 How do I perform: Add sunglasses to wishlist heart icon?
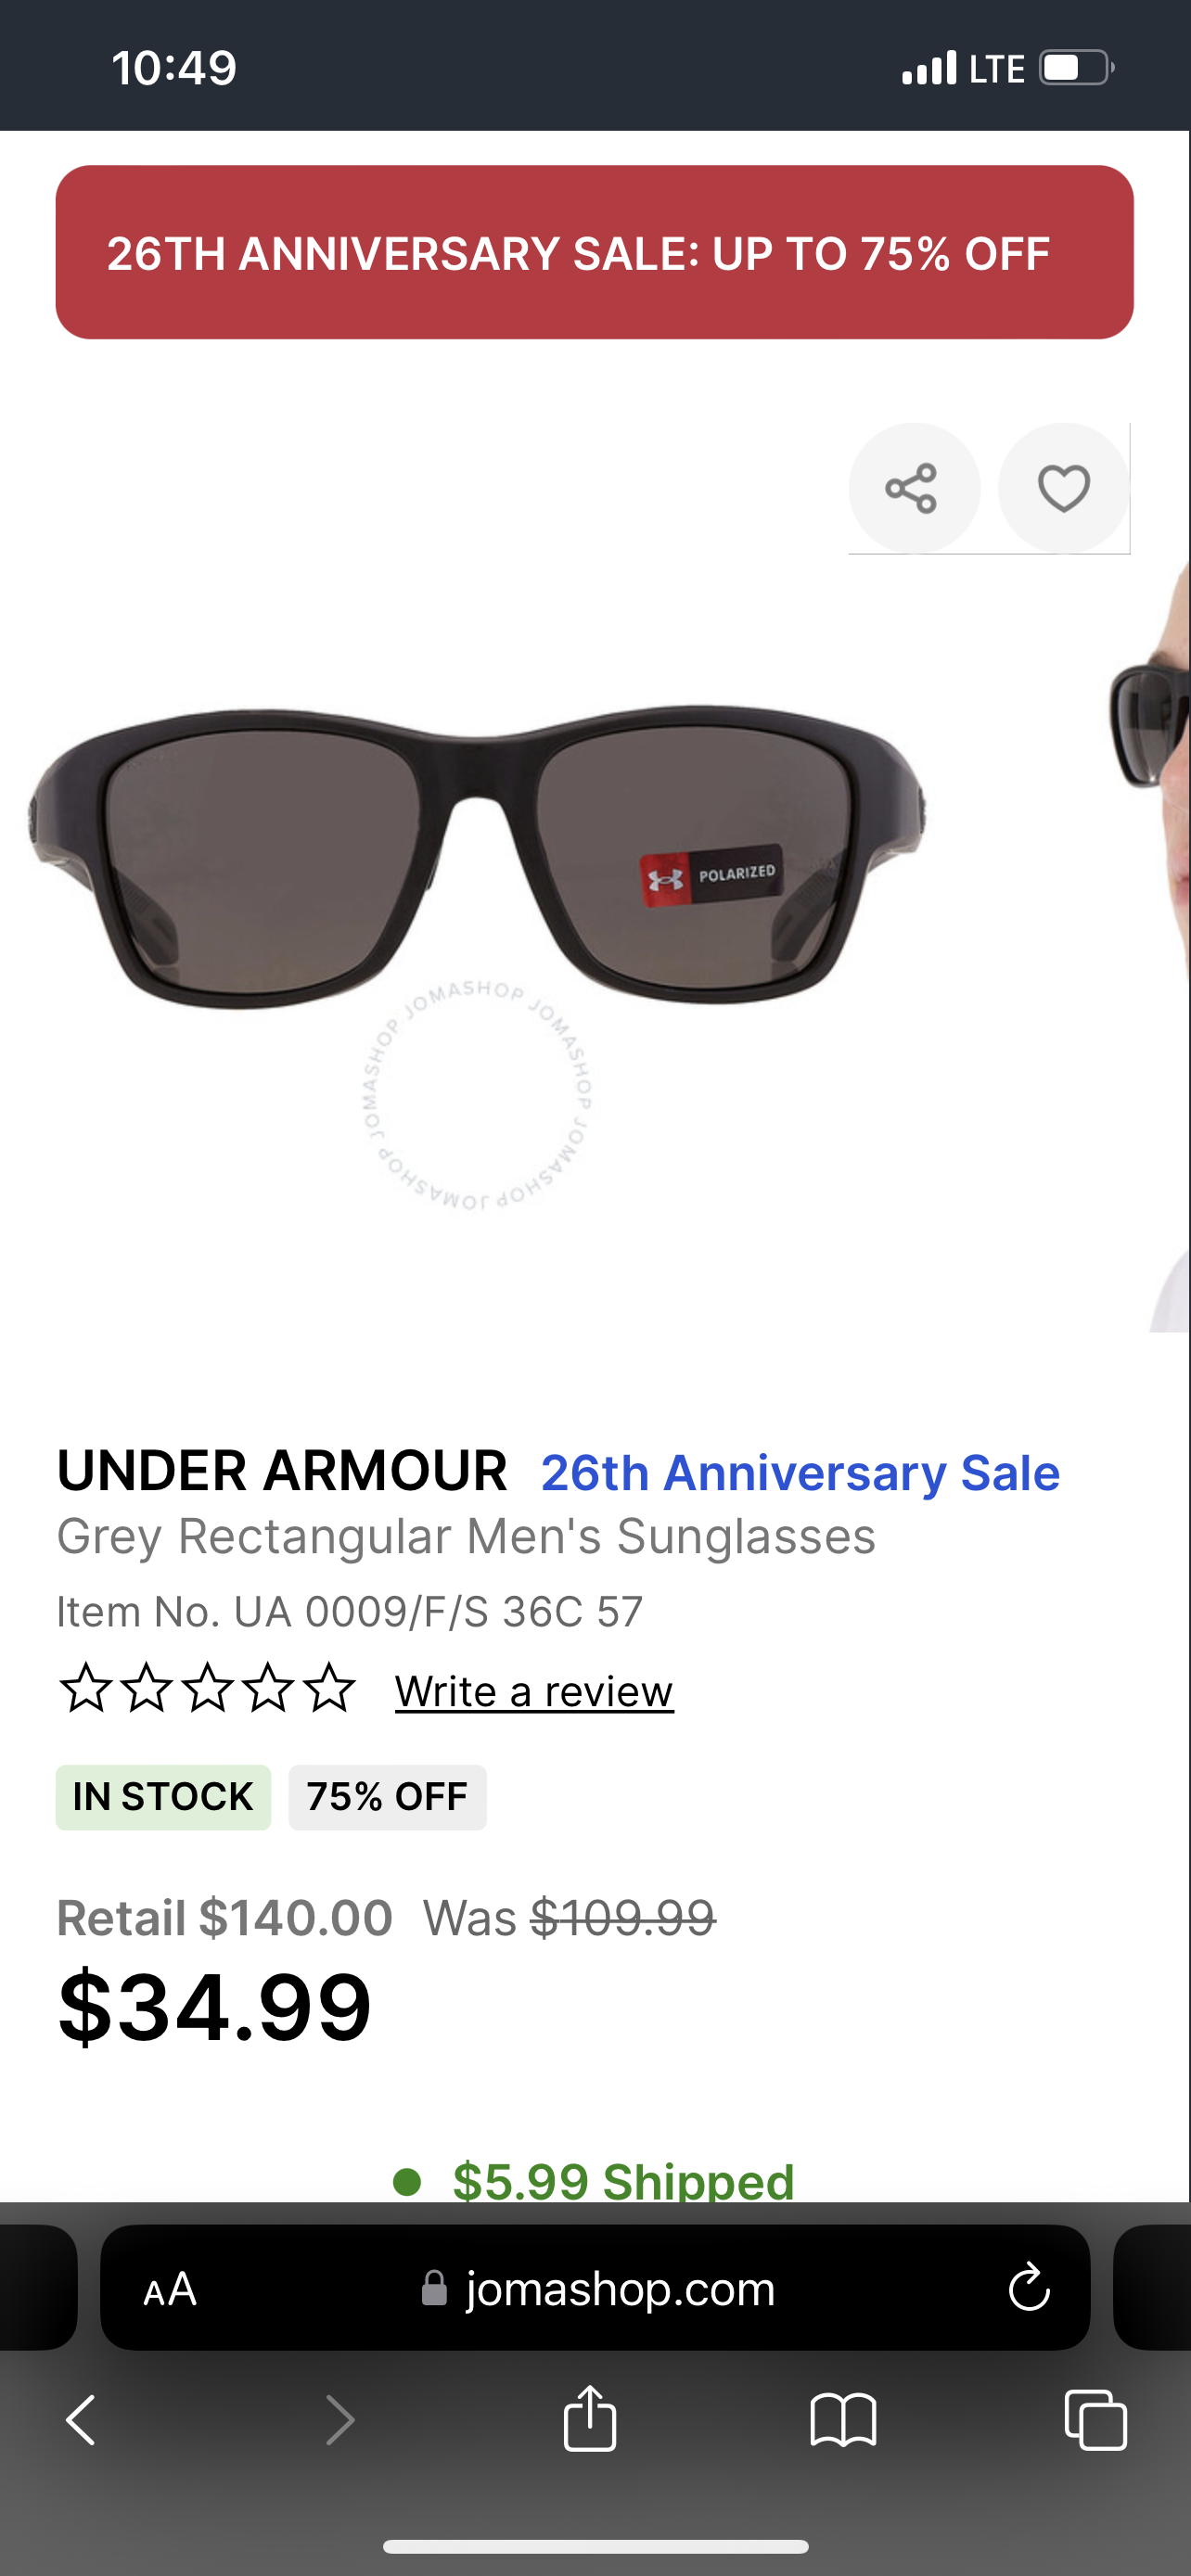[1064, 488]
